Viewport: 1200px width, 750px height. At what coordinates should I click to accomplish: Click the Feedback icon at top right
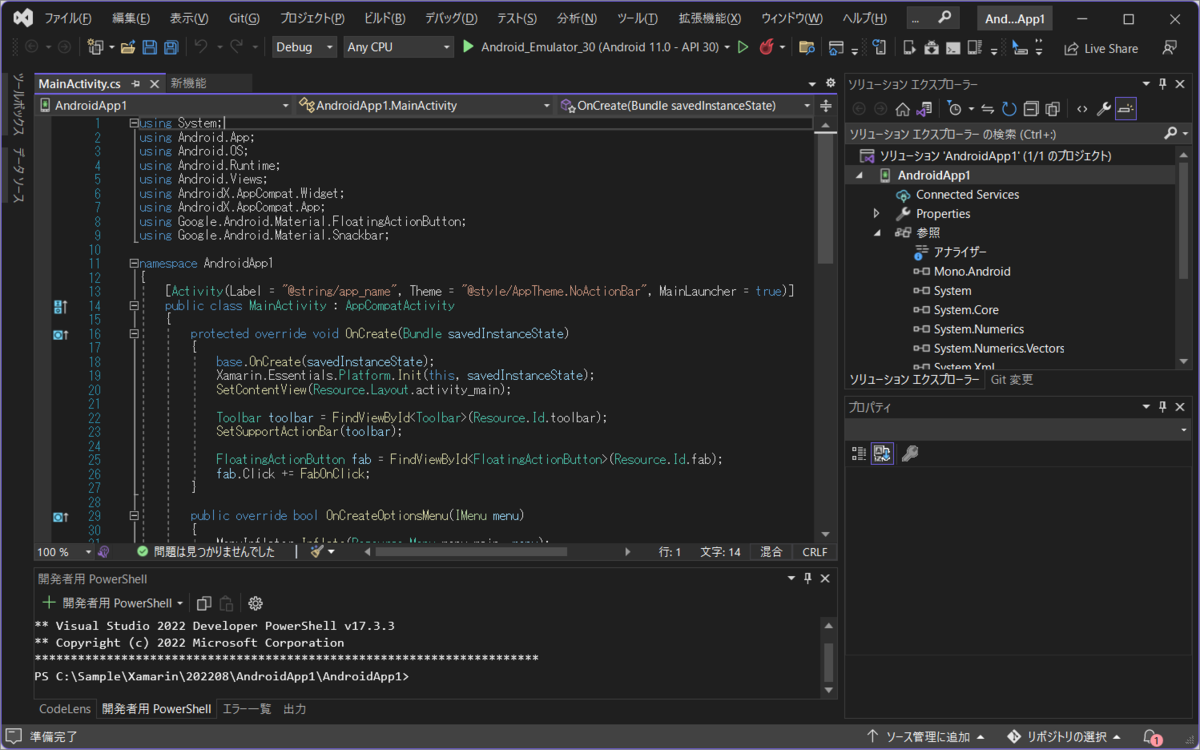point(1169,47)
